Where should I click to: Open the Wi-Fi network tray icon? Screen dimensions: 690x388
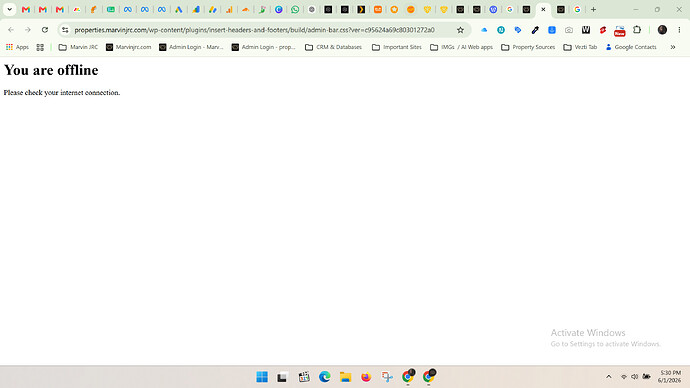coord(624,377)
